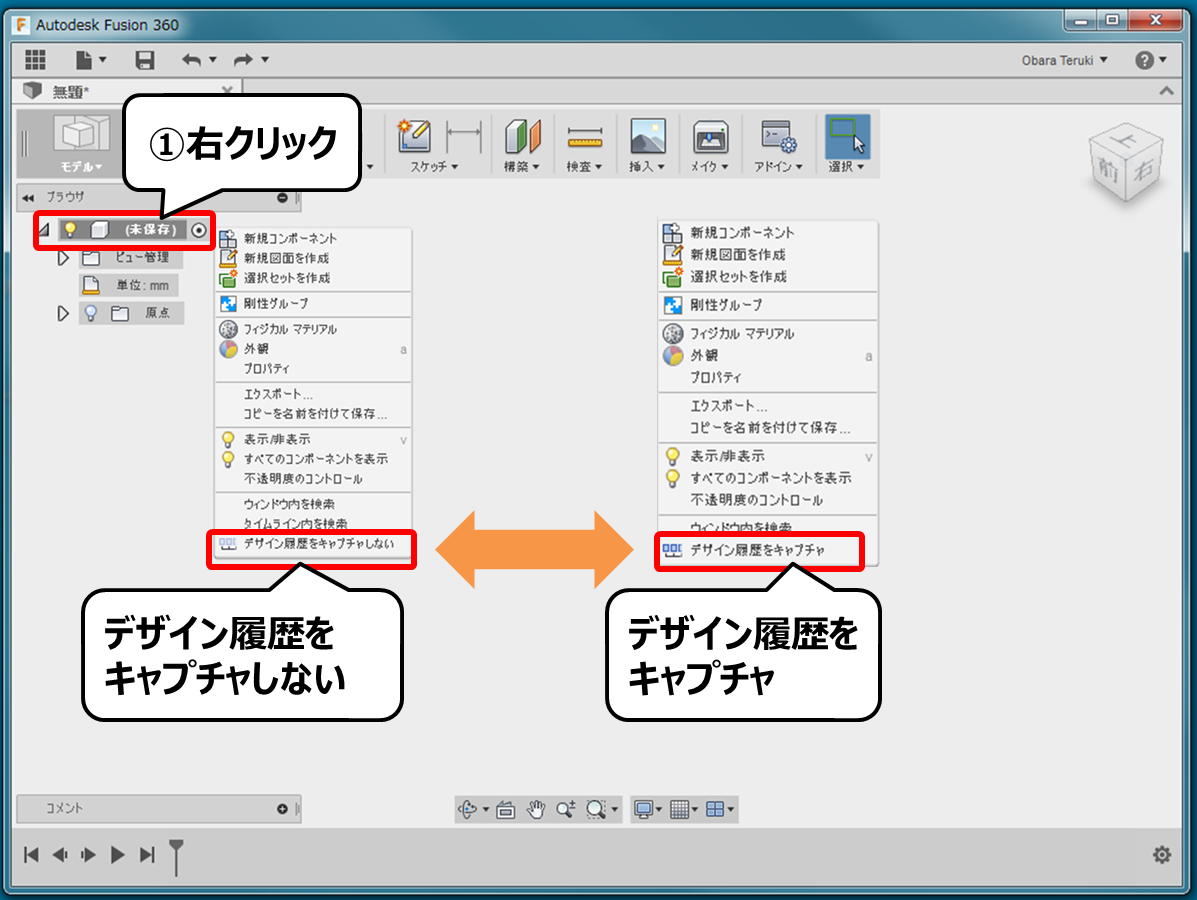
Task: Choose タイムライン内を検索 menu item
Action: 313,524
